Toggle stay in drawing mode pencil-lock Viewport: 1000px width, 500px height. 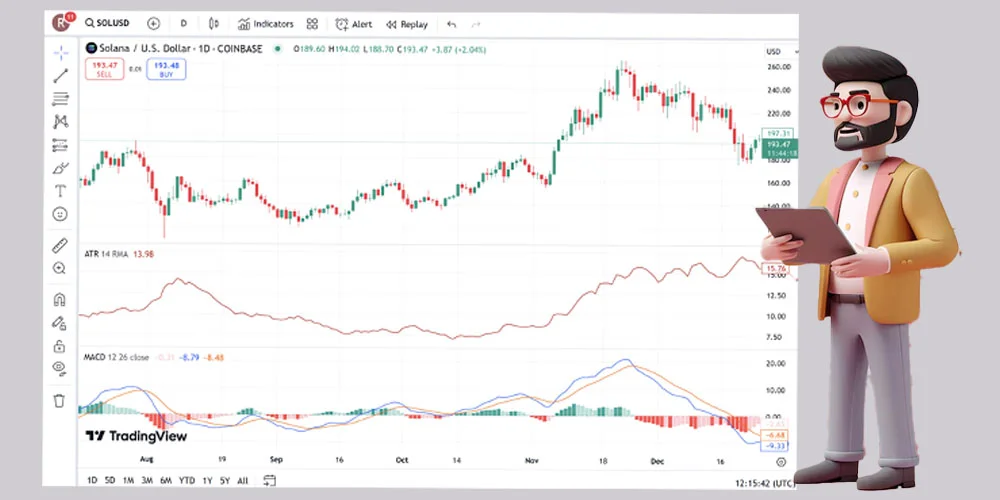tap(59, 323)
